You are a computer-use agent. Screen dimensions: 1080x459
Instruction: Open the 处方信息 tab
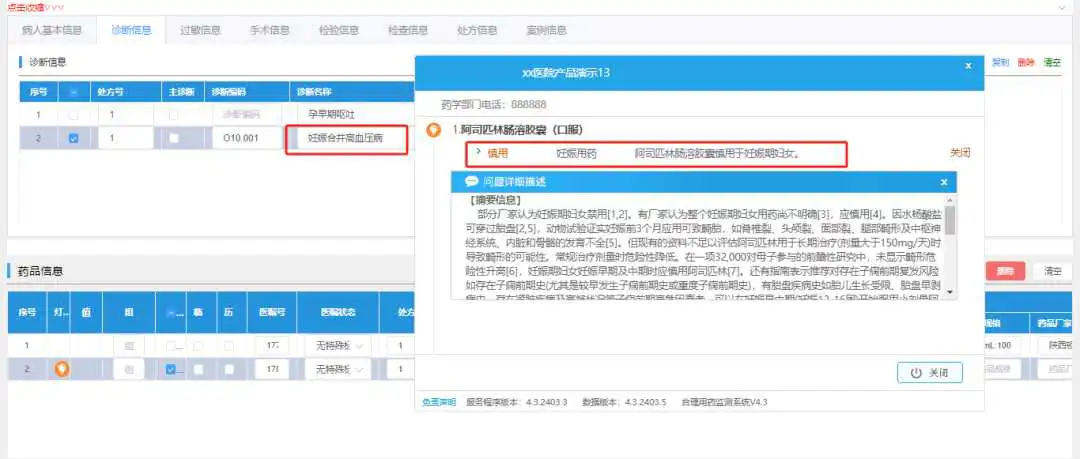point(477,30)
